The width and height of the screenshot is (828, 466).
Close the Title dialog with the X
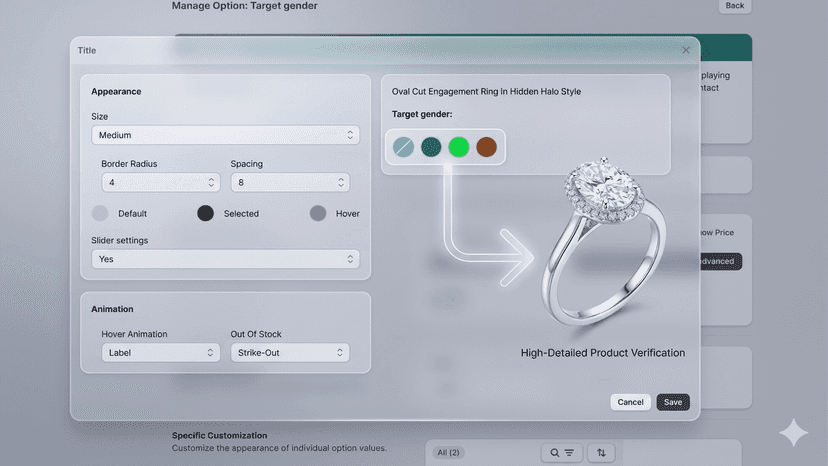click(x=685, y=50)
